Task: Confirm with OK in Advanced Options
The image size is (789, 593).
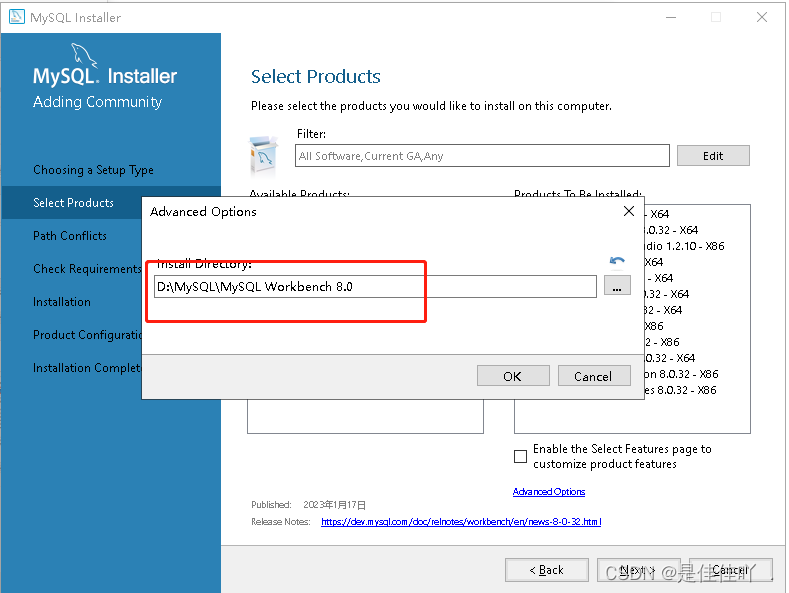Action: point(513,376)
